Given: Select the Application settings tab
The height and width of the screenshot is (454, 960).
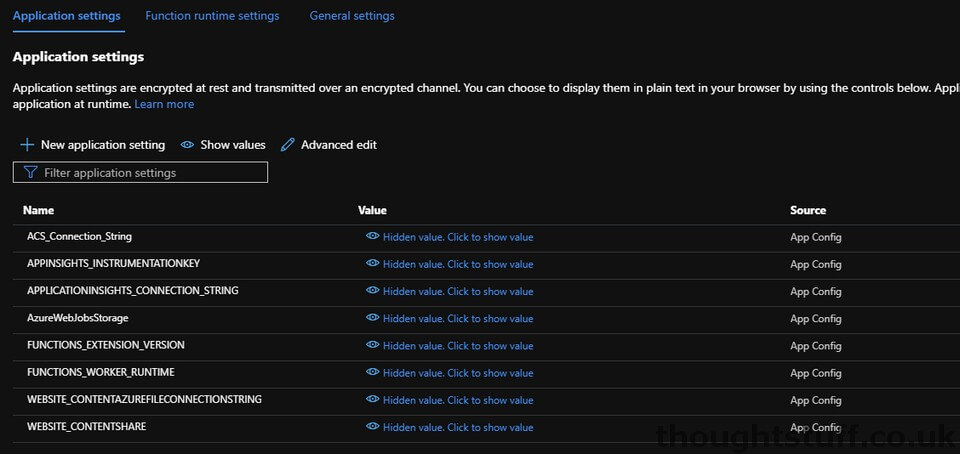Looking at the screenshot, I should [67, 16].
